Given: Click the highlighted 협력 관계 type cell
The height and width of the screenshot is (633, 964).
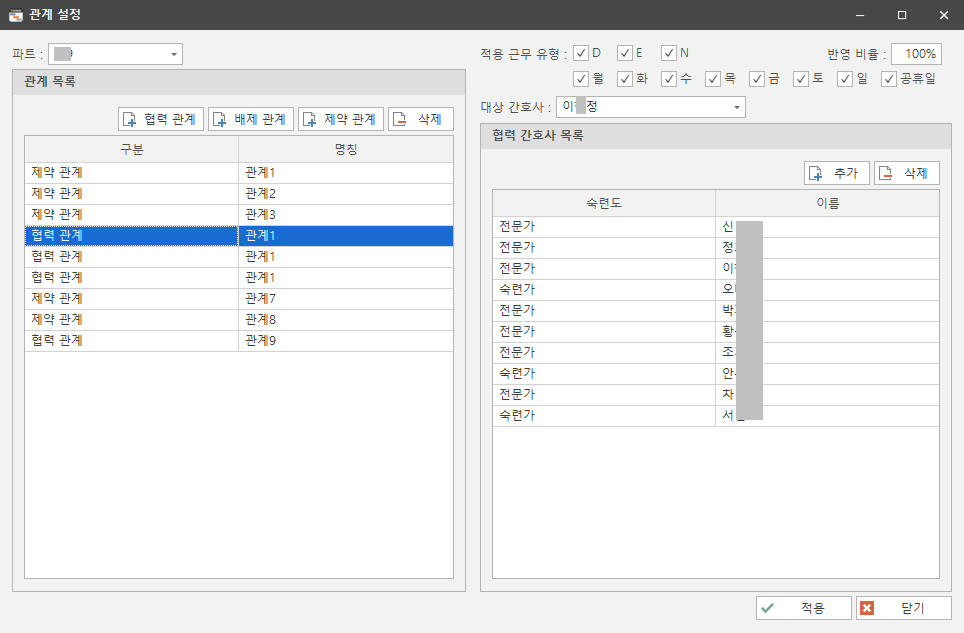Looking at the screenshot, I should pyautogui.click(x=132, y=235).
